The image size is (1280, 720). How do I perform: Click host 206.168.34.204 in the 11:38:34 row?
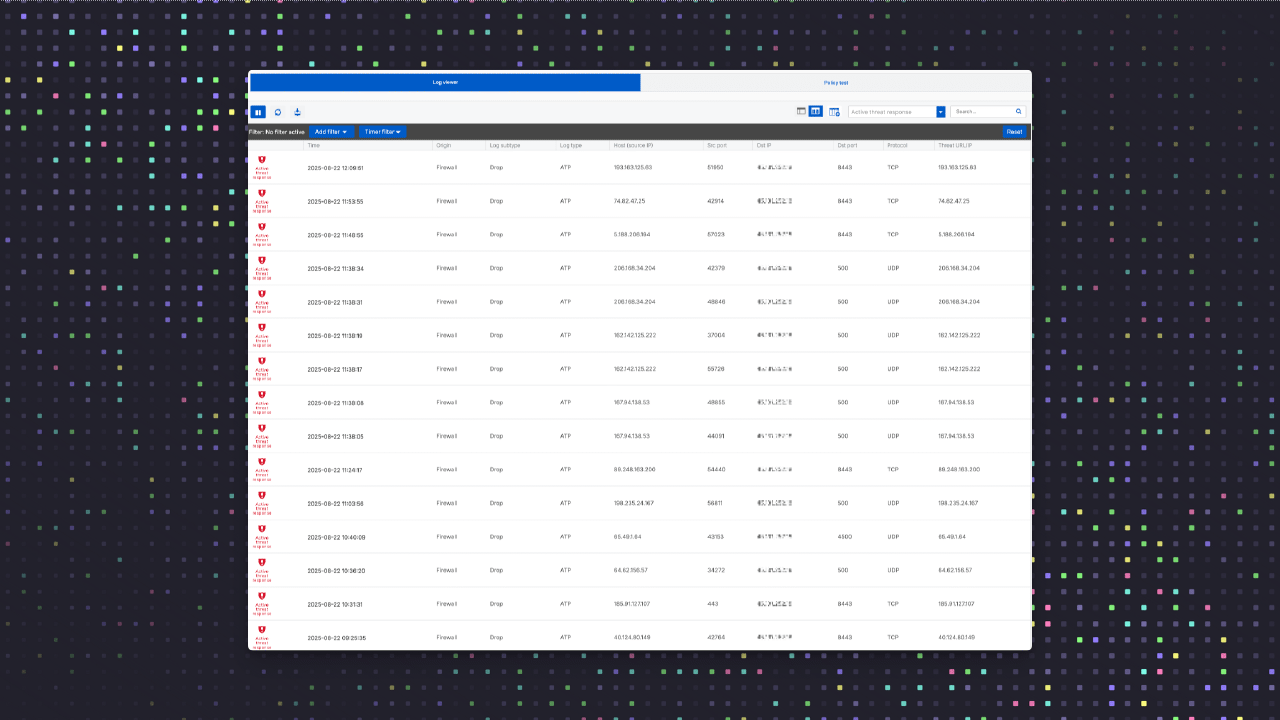634,268
